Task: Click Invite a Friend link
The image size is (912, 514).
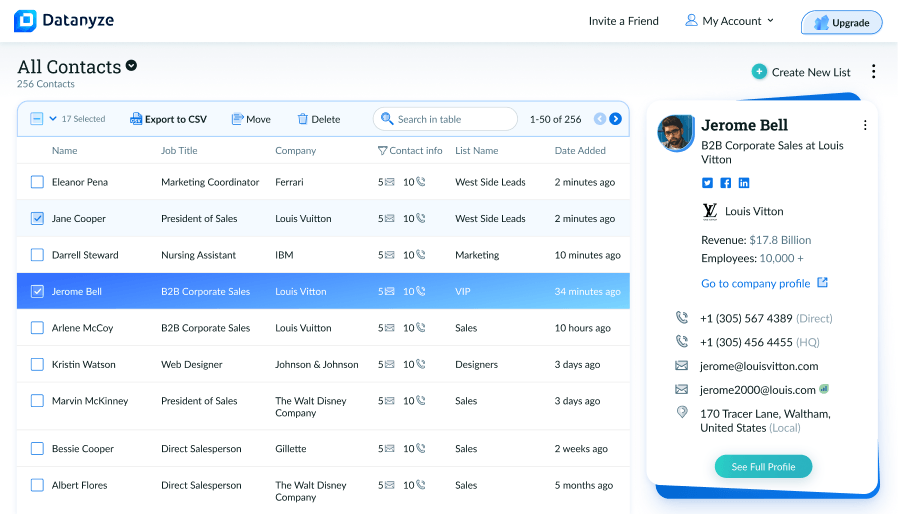Action: pos(624,21)
